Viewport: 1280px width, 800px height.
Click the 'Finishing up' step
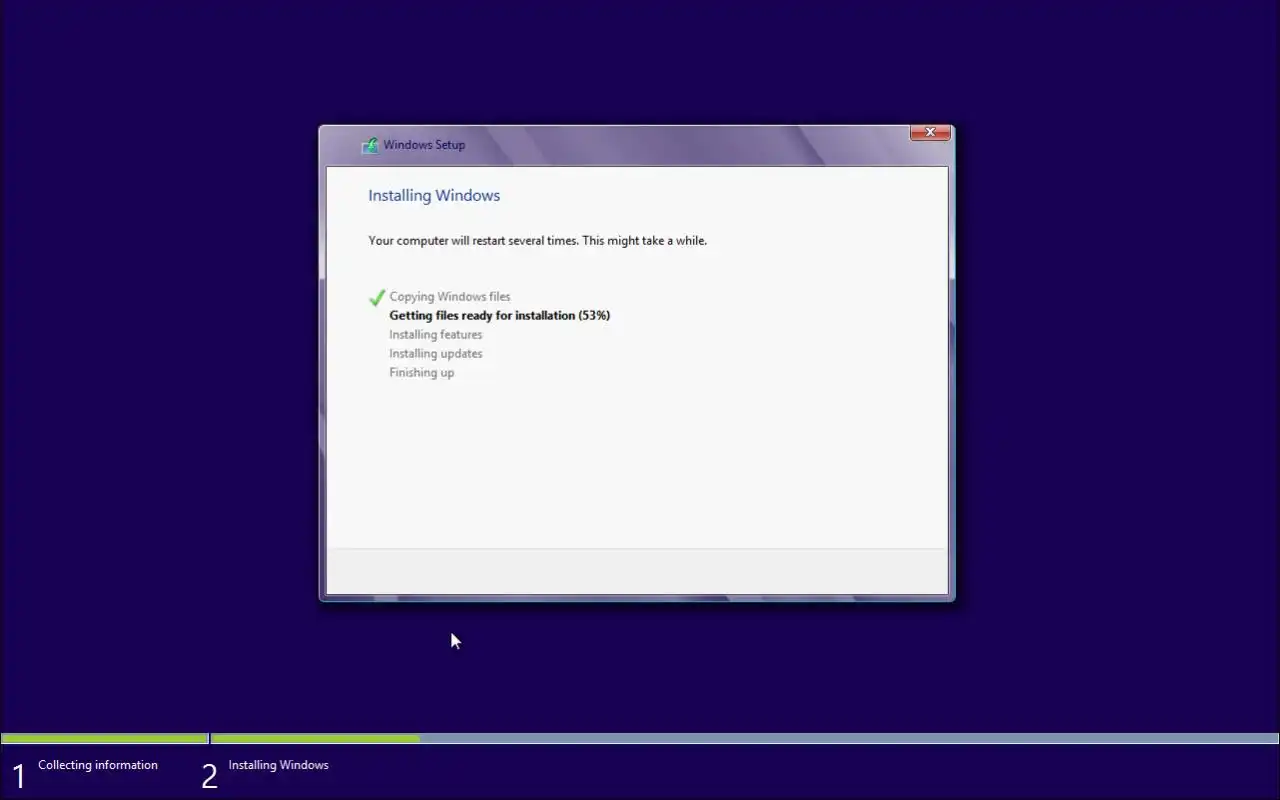422,373
